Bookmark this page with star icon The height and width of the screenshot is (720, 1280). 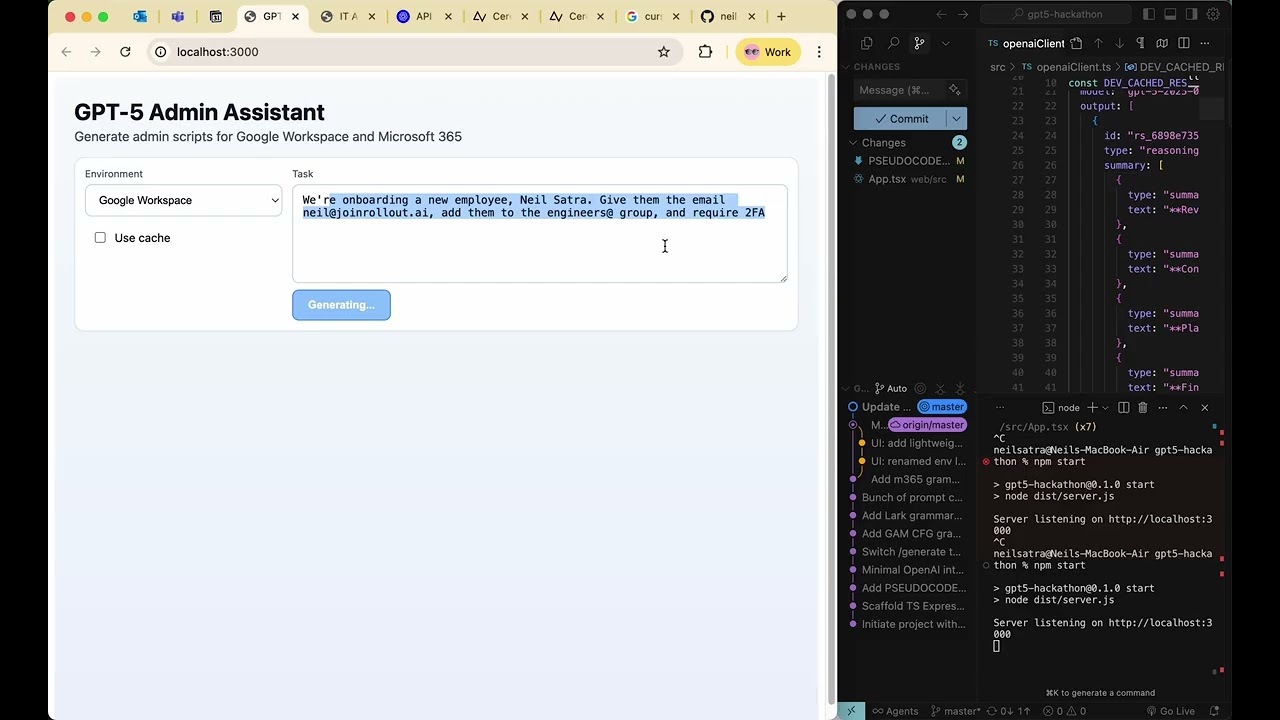point(664,52)
